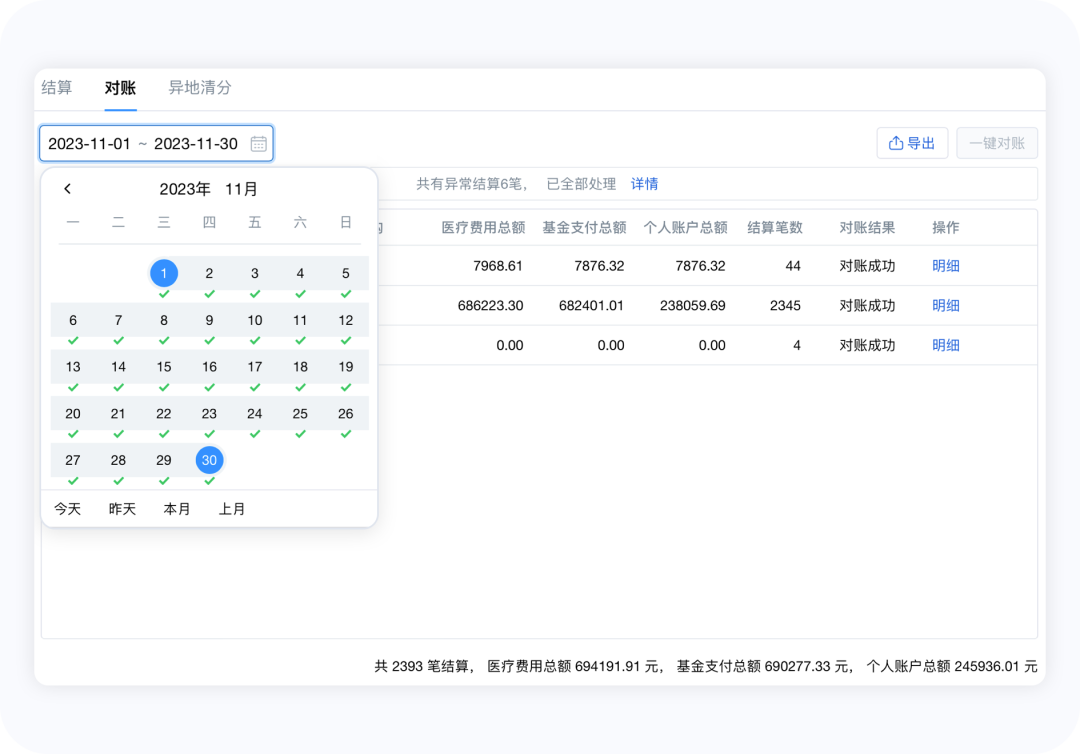
Task: Click the 2023年 year label in calendar header
Action: coord(185,189)
